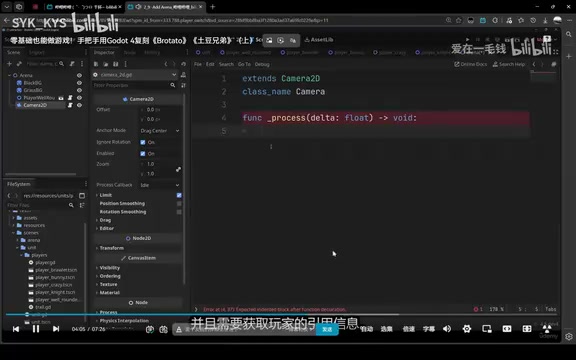Viewport: 576px width, 360px height.
Task: Open the Anchor Mode dropdown
Action: pyautogui.click(x=159, y=131)
